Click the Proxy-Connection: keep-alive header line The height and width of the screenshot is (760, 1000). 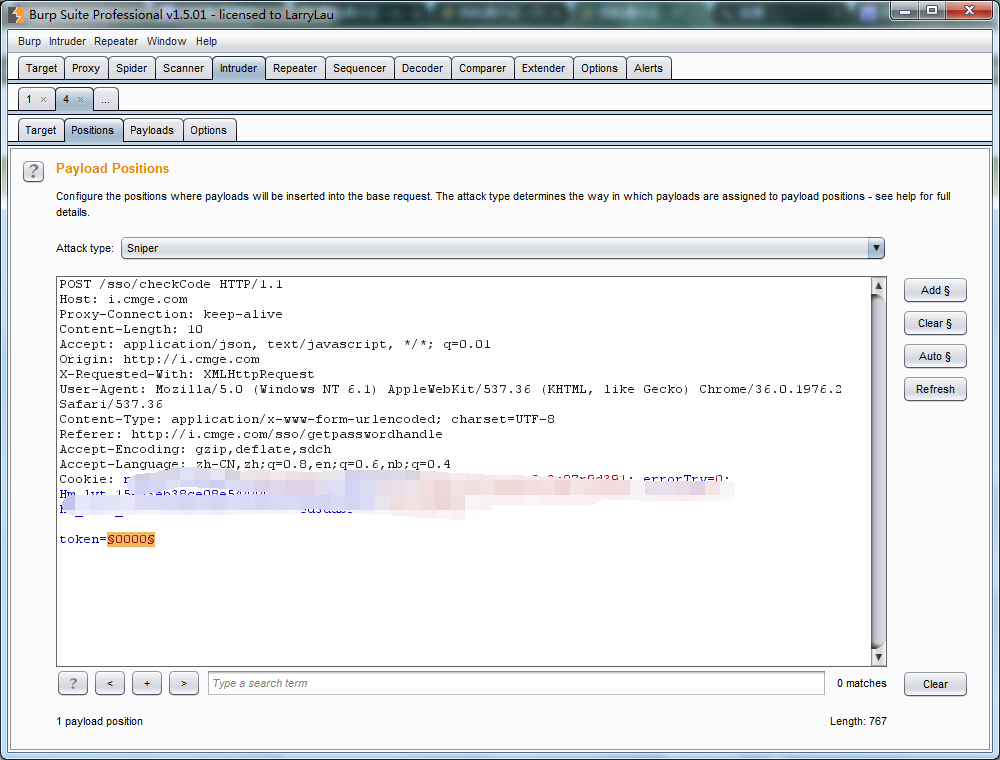point(171,314)
